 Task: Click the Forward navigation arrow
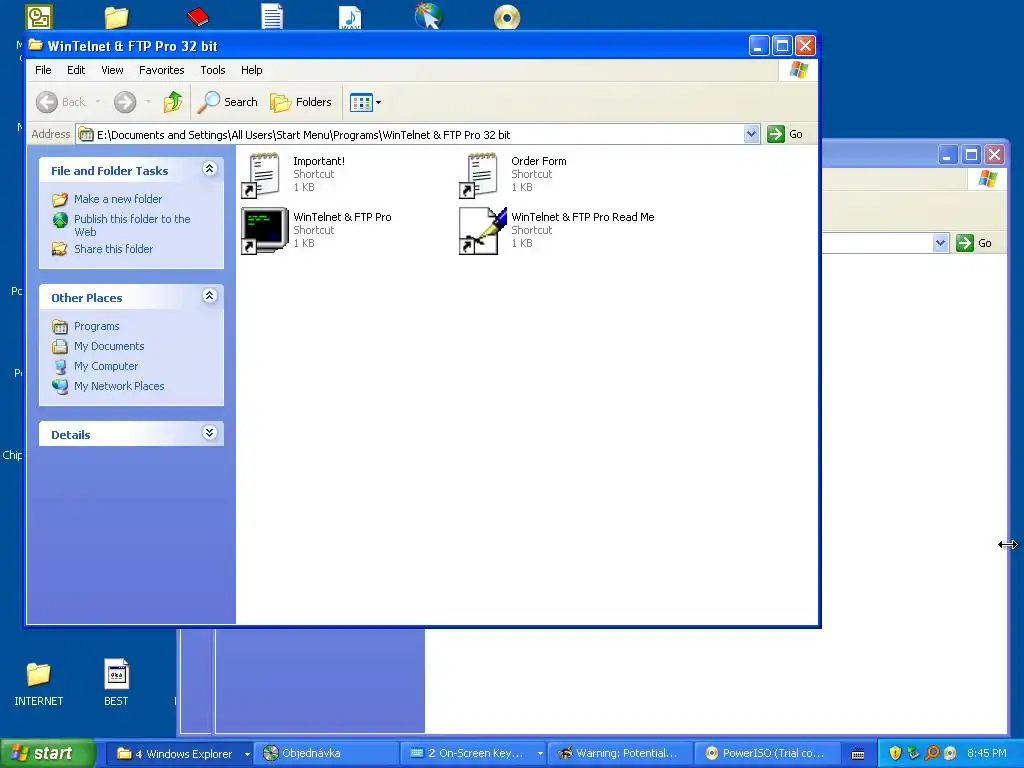click(x=125, y=102)
